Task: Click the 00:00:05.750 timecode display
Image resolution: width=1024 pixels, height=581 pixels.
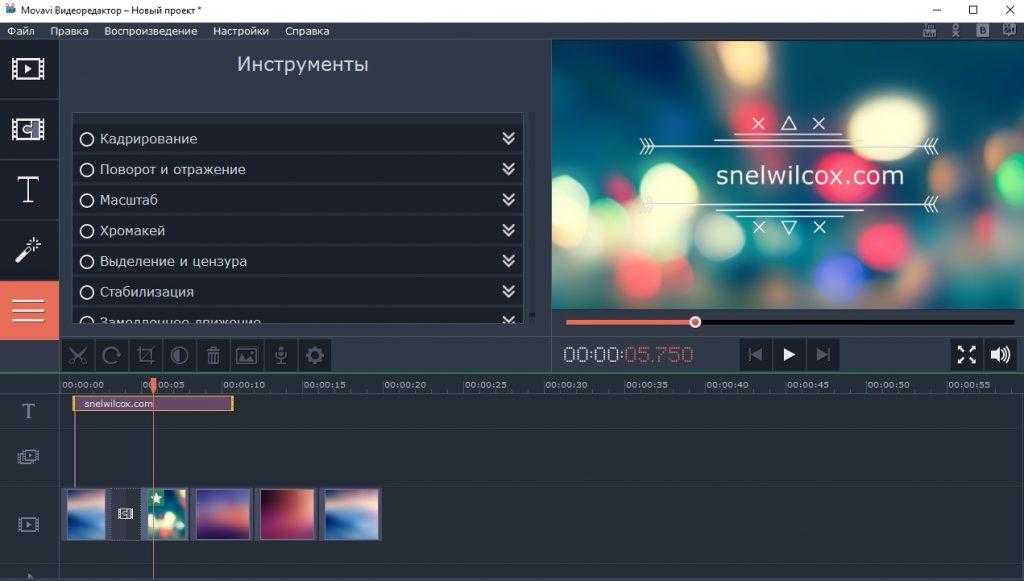Action: pyautogui.click(x=628, y=355)
